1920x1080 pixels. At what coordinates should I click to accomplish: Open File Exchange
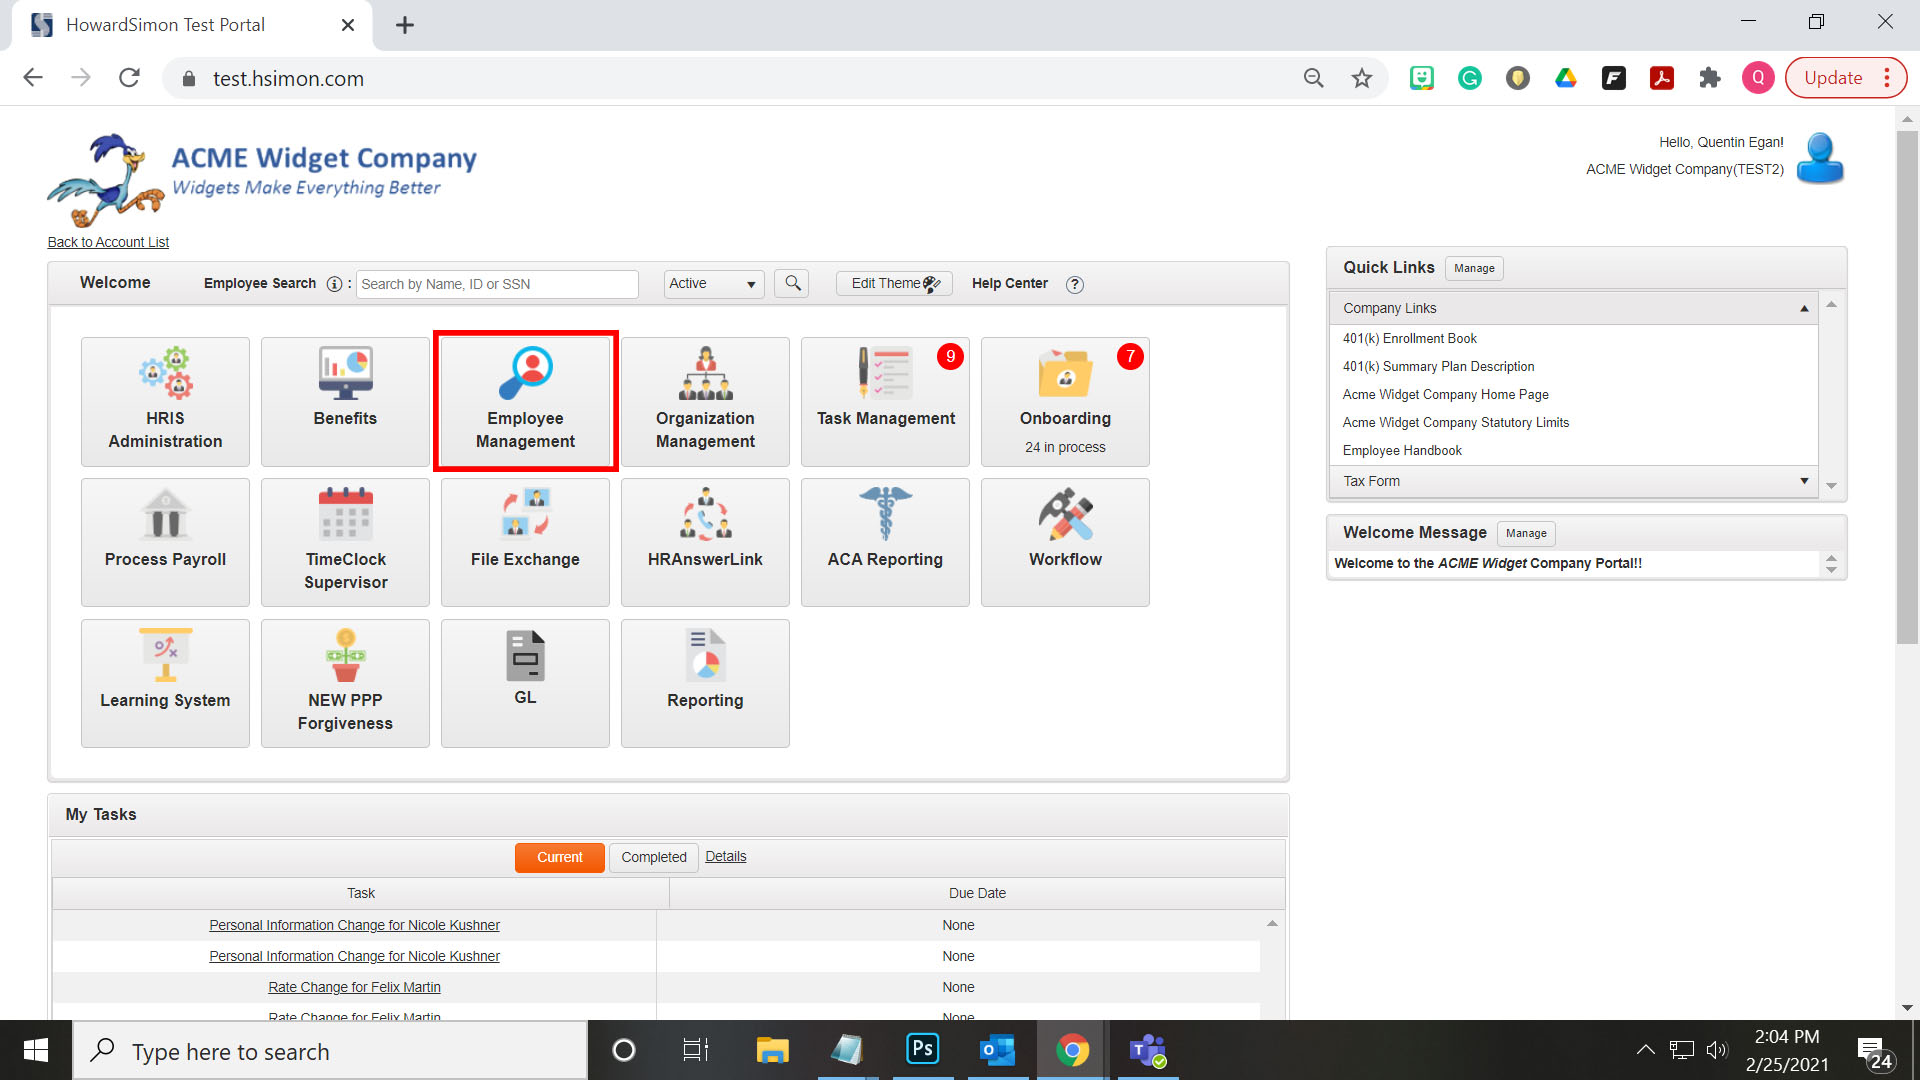[x=525, y=542]
